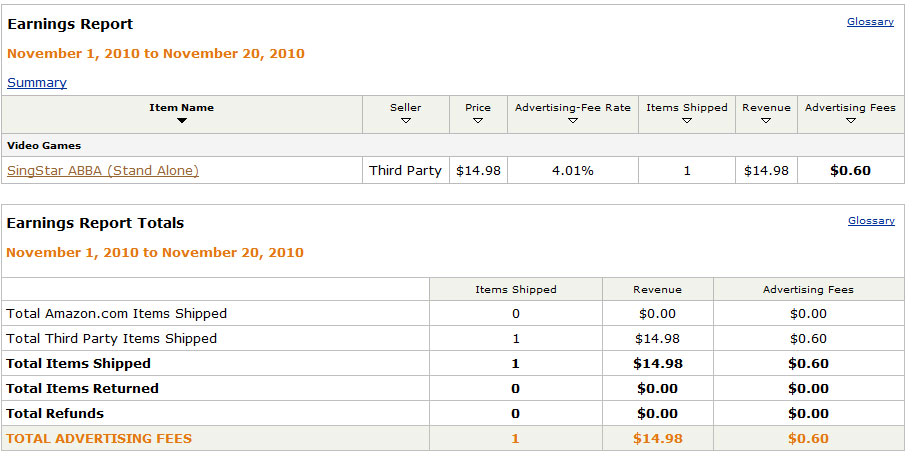Click the Item Name column header
Screen dimensions: 912x460
[x=181, y=108]
